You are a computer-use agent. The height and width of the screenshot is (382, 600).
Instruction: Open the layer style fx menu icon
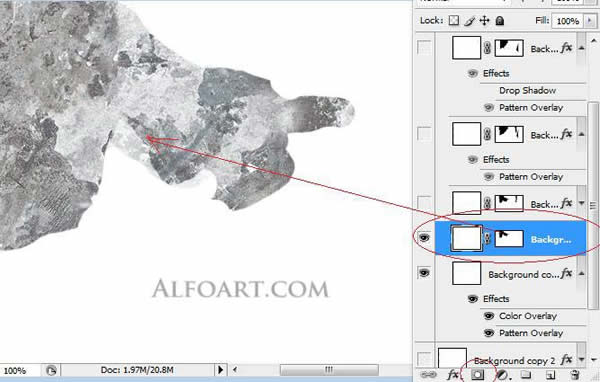(x=453, y=375)
